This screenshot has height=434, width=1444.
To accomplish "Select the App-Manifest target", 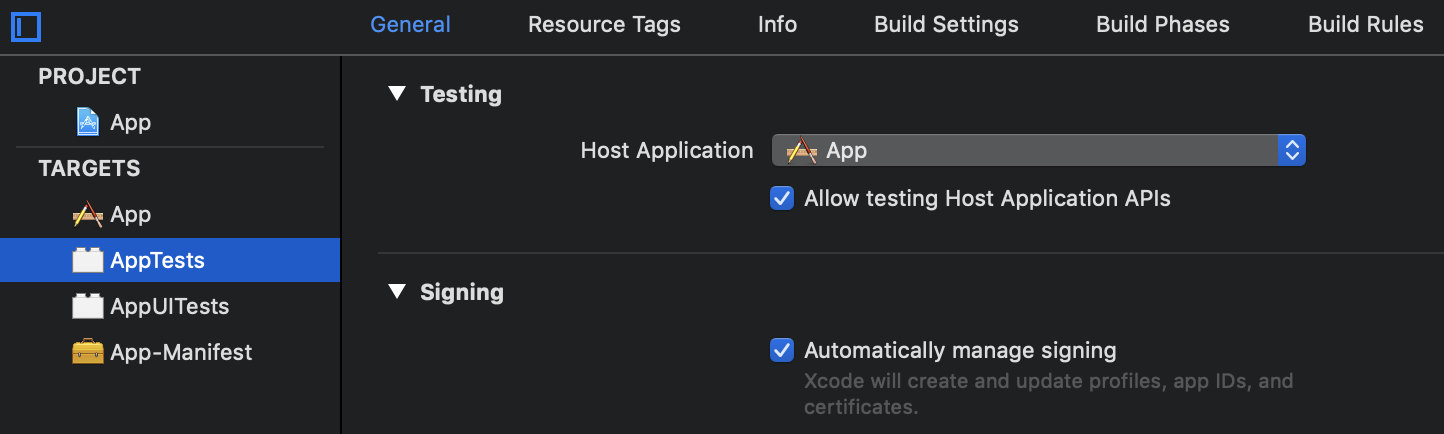I will (170, 352).
